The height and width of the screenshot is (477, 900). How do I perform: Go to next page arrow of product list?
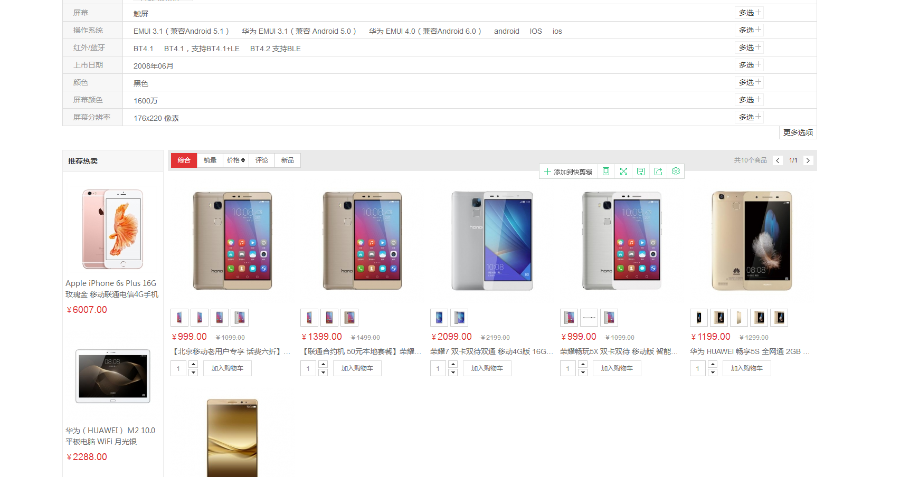pos(808,161)
